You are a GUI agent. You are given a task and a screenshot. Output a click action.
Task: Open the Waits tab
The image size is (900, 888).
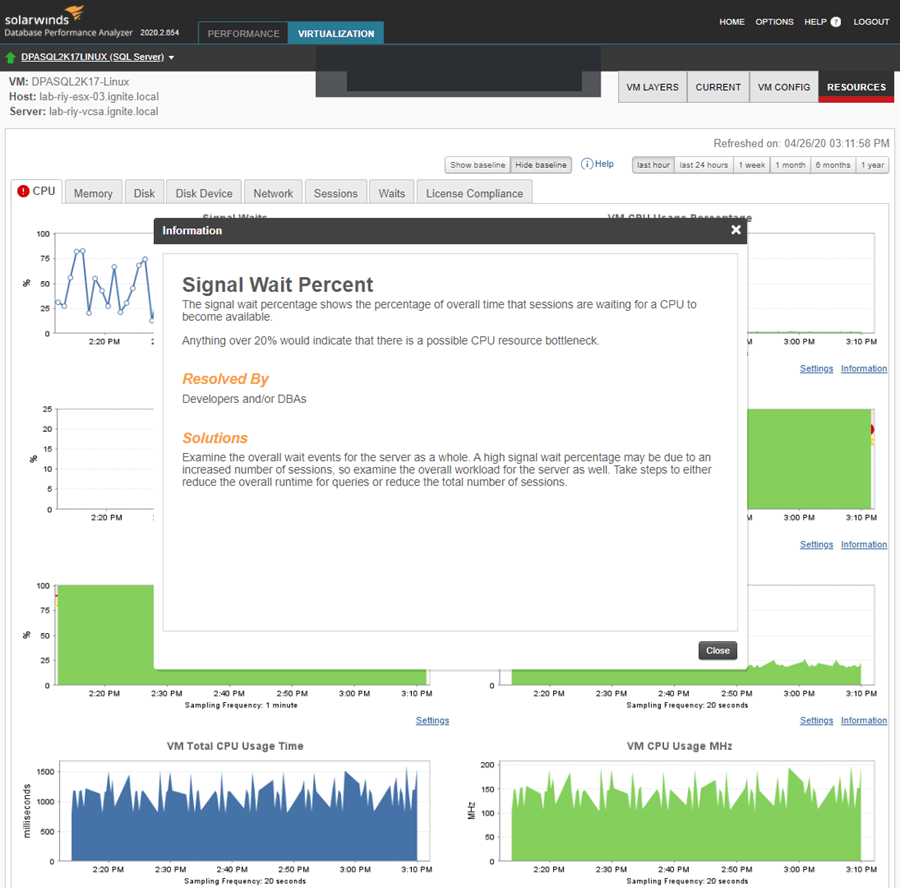[391, 193]
